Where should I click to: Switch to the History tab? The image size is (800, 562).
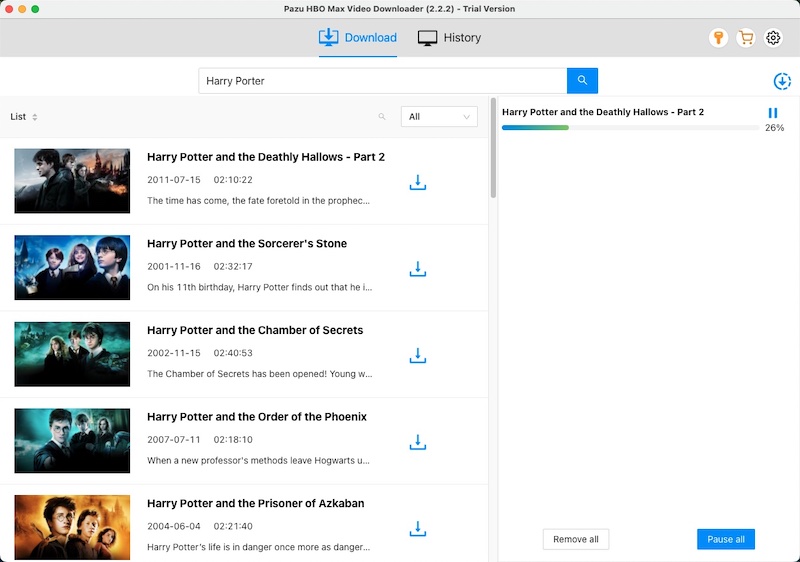(449, 38)
